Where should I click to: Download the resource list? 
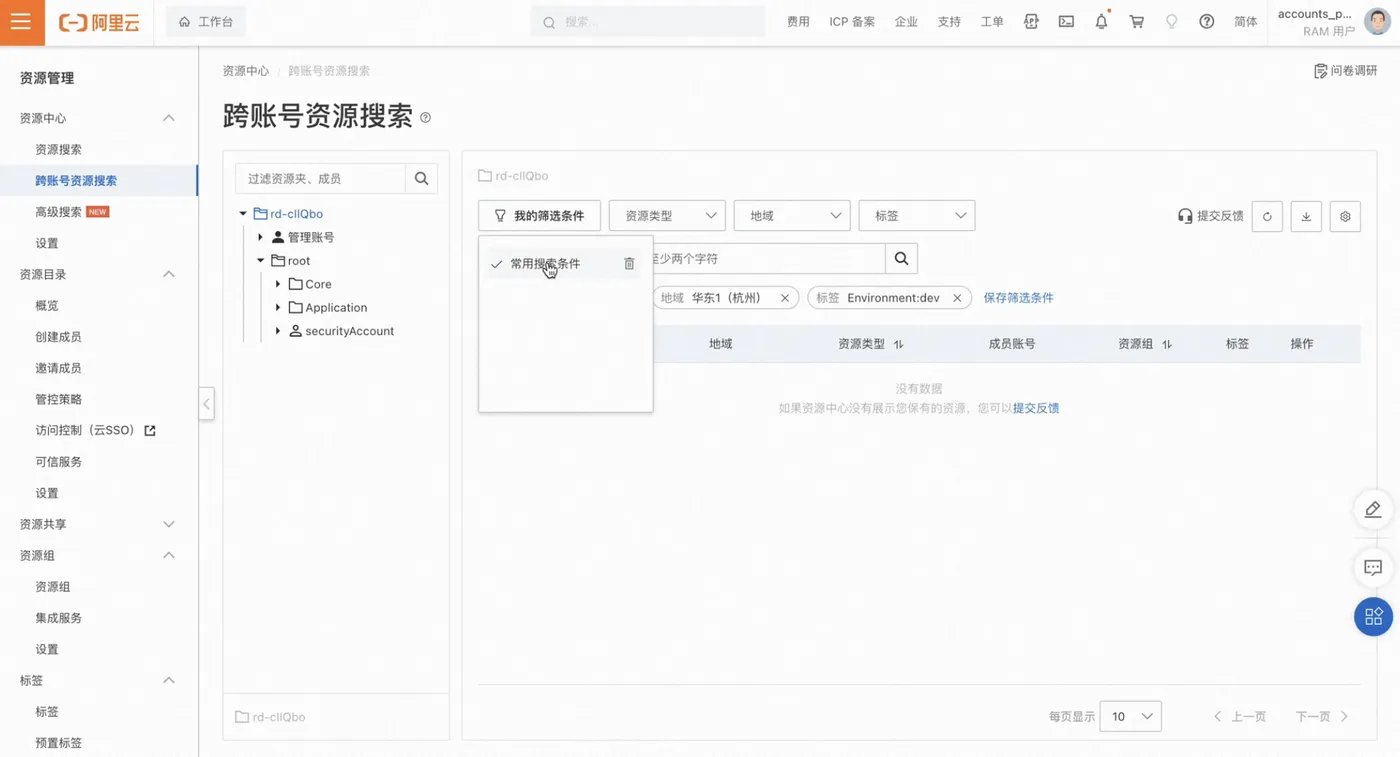1306,216
